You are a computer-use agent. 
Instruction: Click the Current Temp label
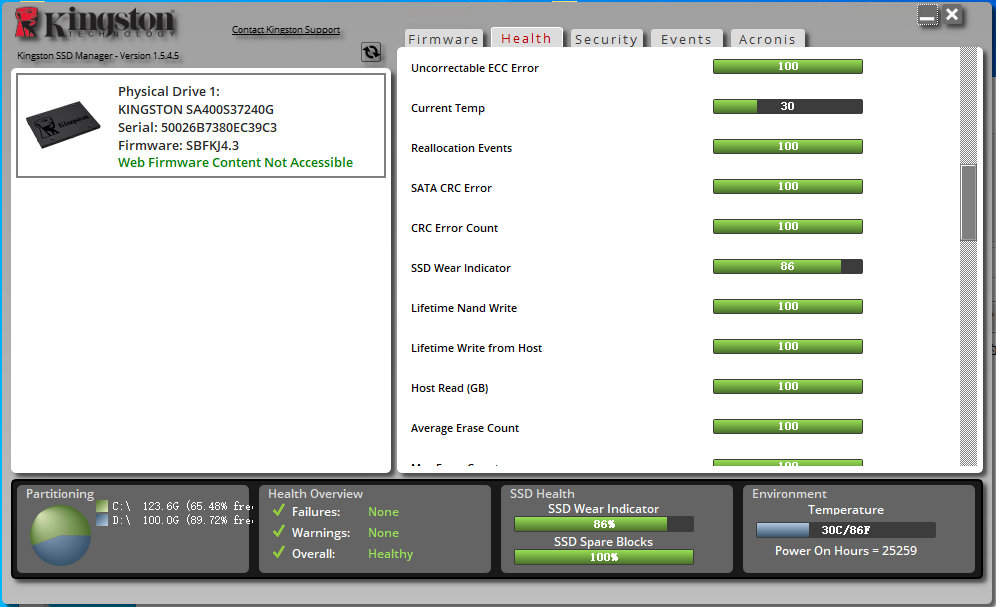click(448, 108)
